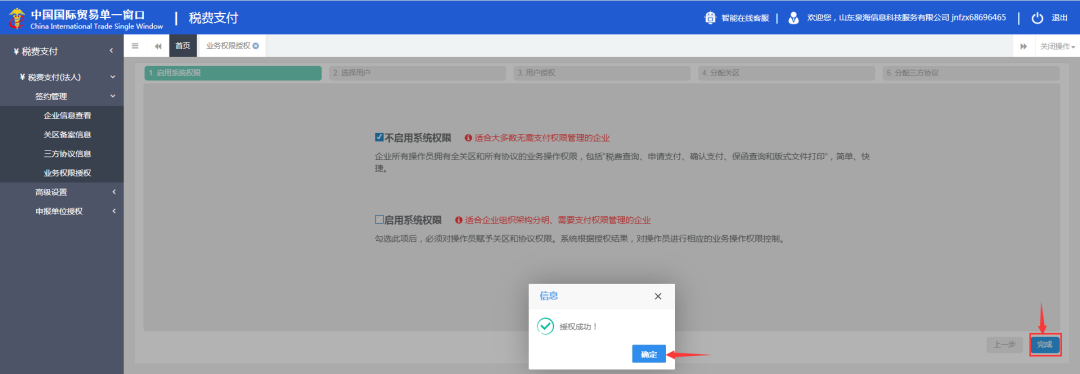The image size is (1080, 374).
Task: Click the info icon beside 适合企业组织架构分明
Action: (459, 220)
